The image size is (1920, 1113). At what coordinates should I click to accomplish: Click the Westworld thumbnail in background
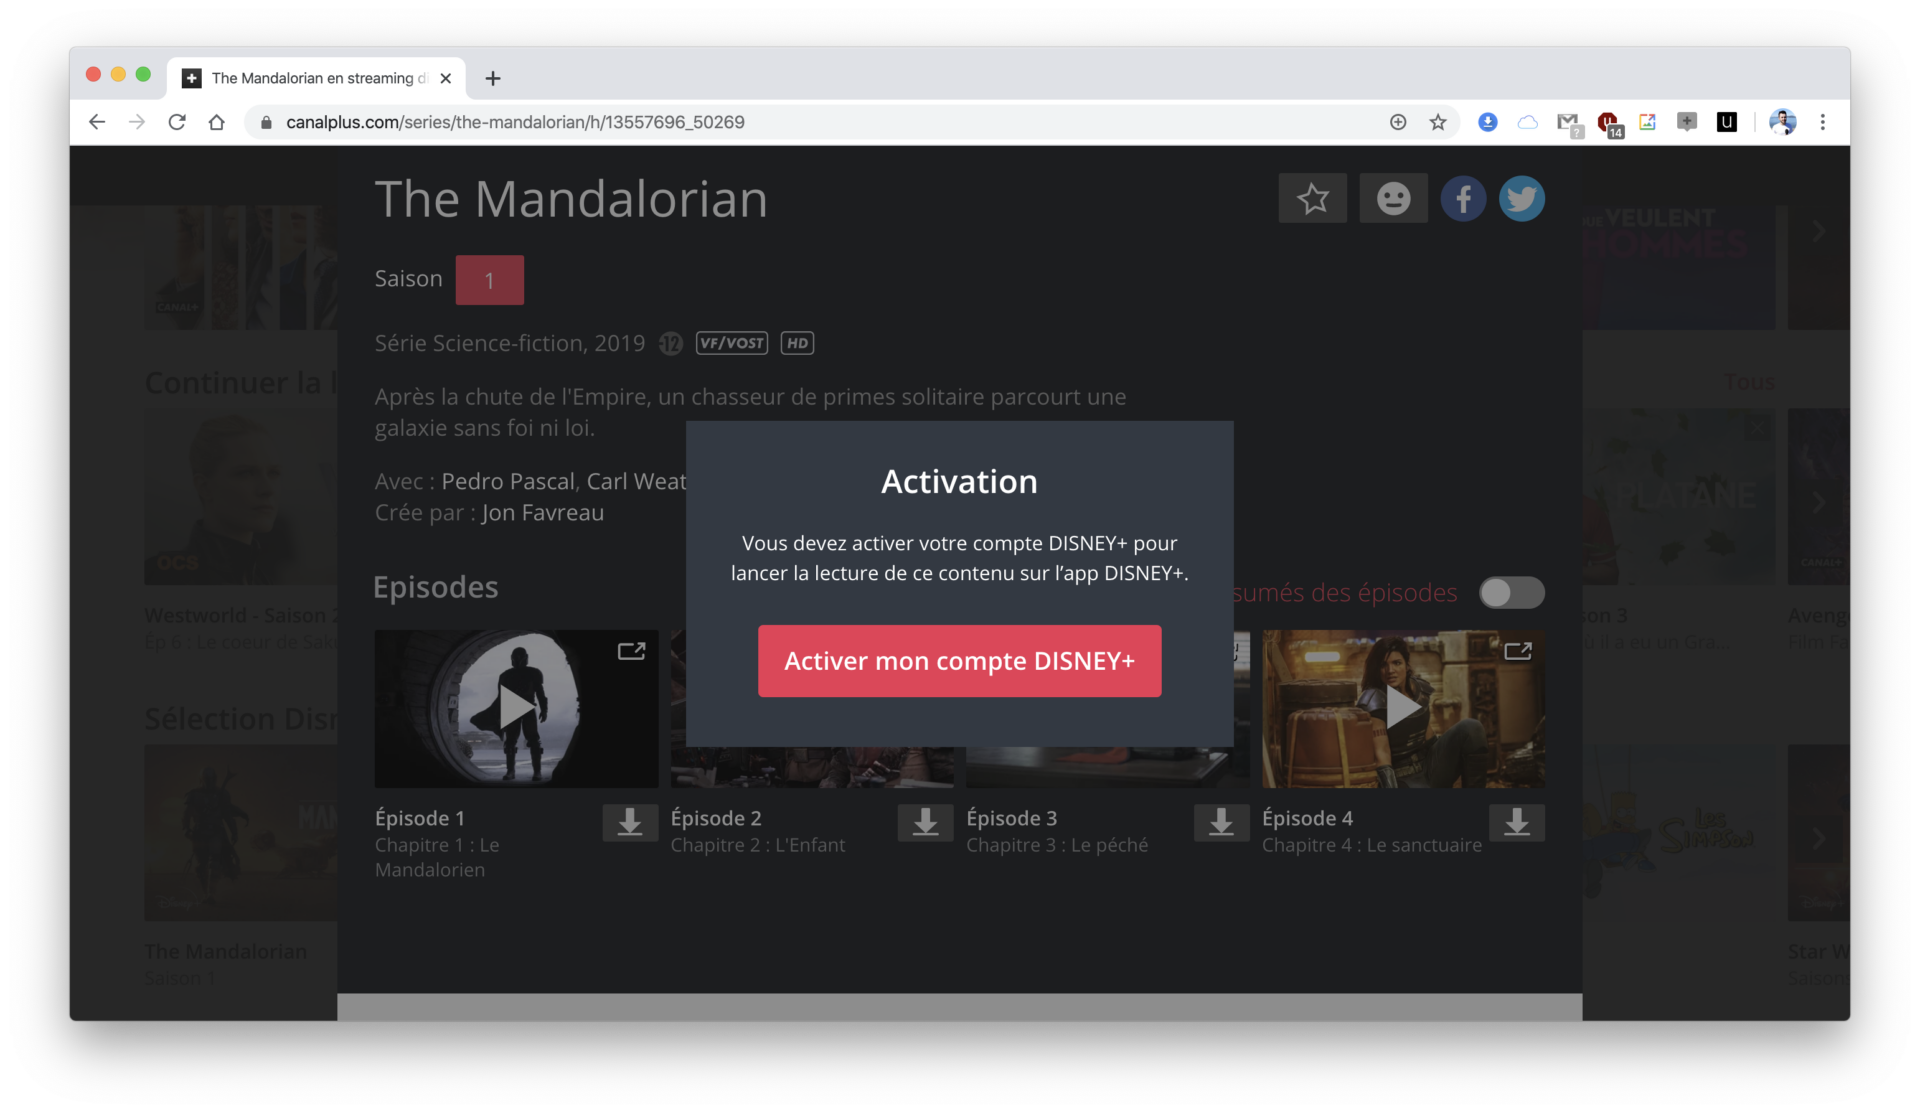(x=240, y=497)
